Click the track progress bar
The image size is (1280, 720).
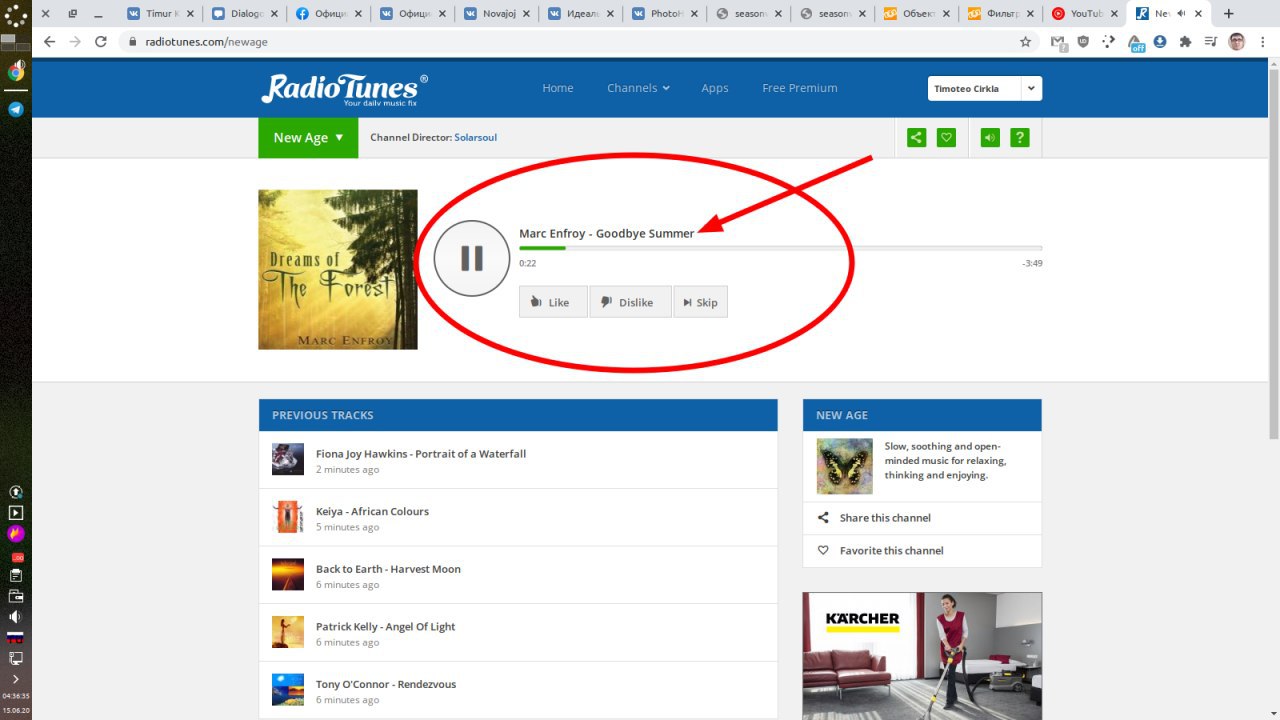[x=780, y=248]
